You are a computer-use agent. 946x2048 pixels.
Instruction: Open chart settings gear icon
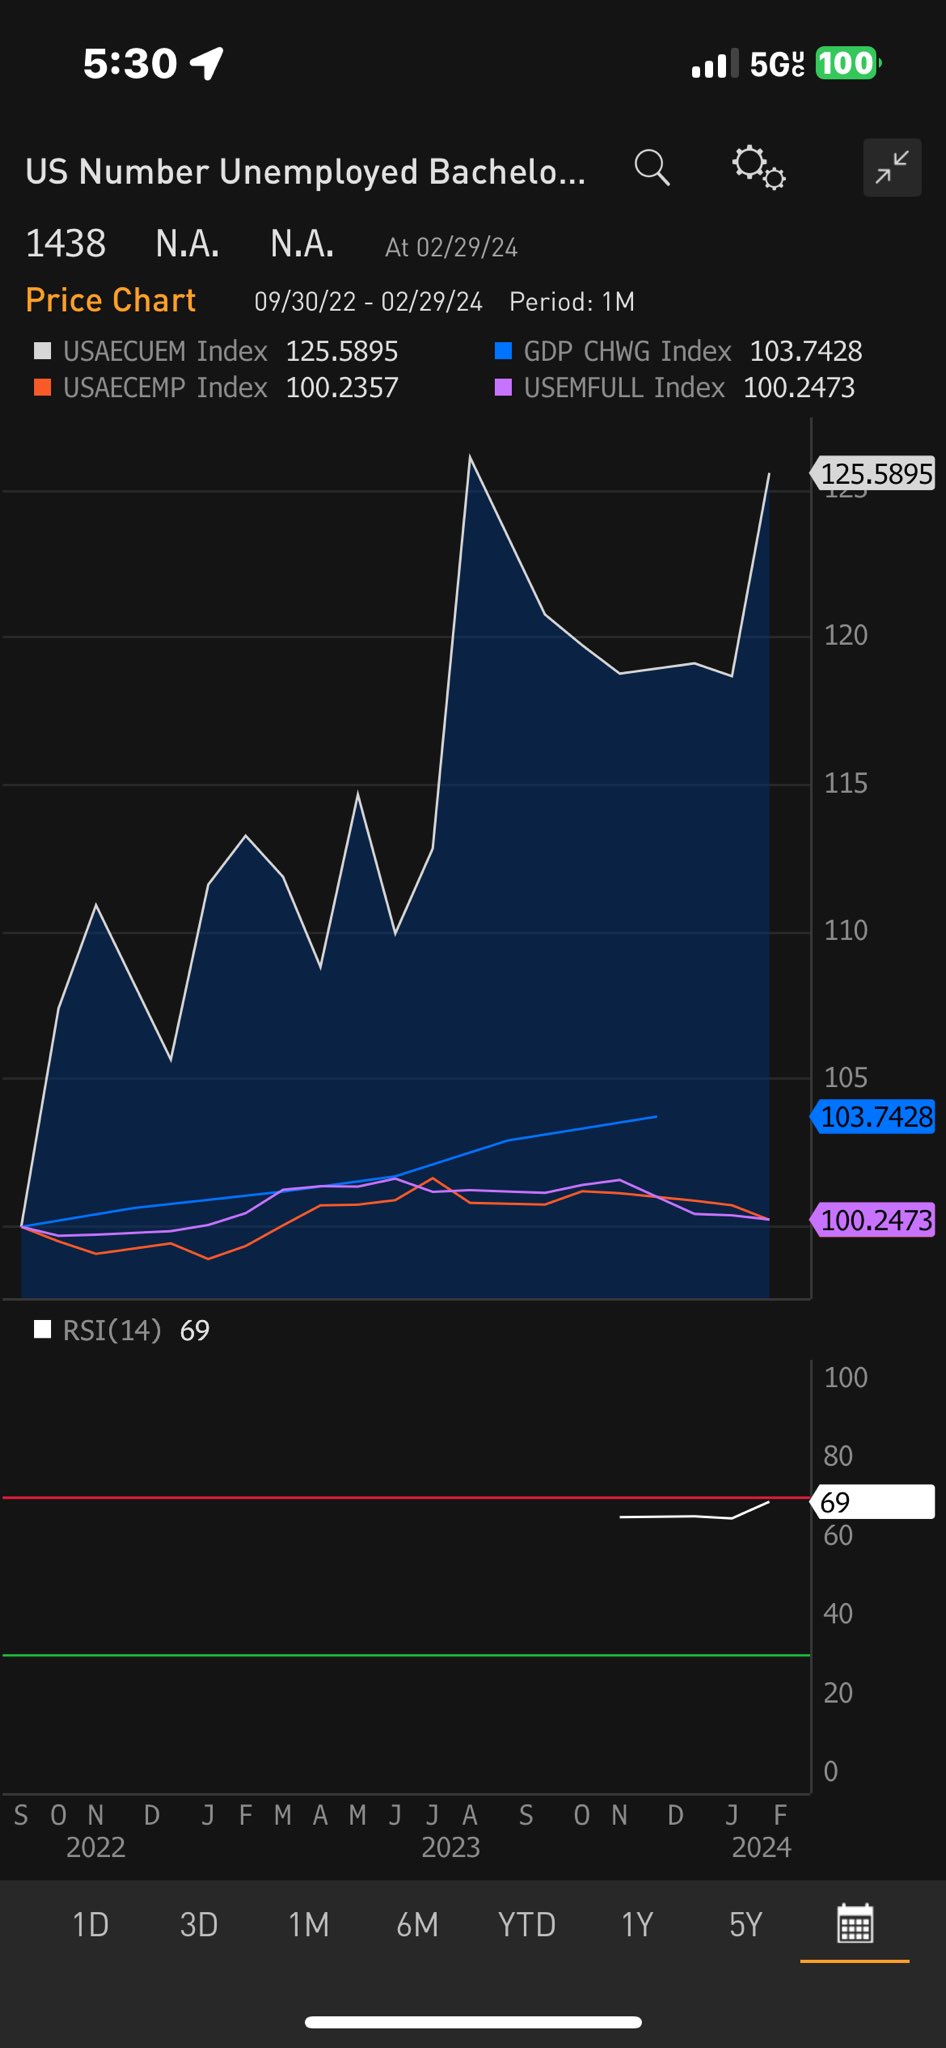point(758,167)
